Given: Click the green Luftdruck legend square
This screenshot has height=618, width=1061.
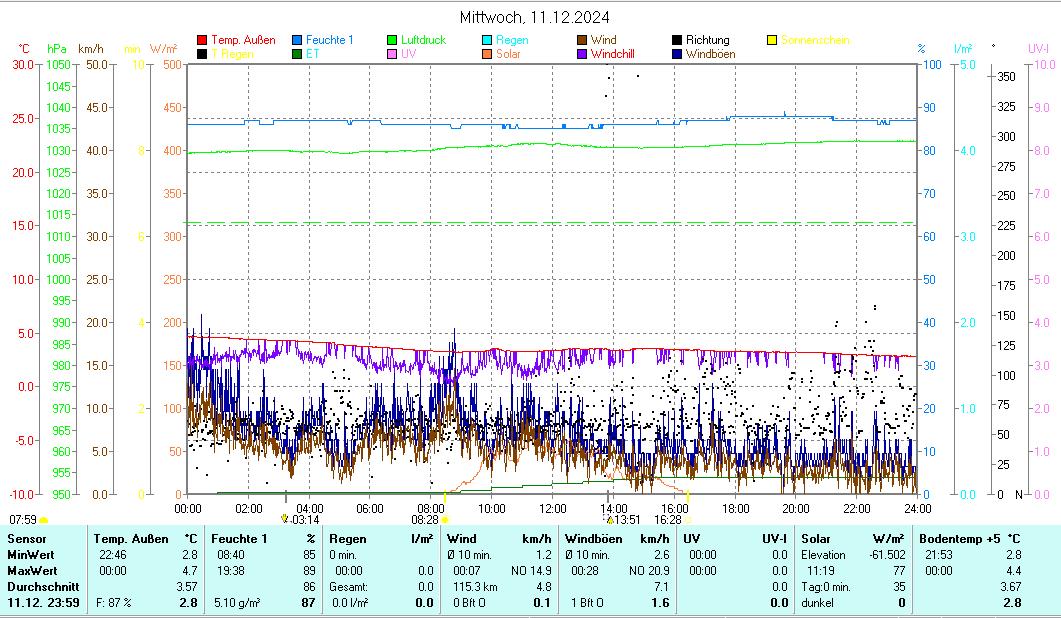Looking at the screenshot, I should coord(392,40).
